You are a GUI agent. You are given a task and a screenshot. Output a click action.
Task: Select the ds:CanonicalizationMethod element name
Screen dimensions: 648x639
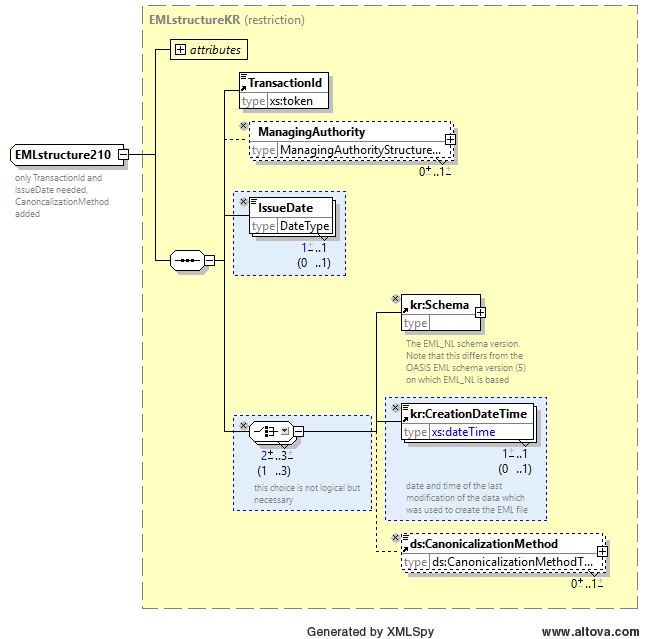pos(484,544)
